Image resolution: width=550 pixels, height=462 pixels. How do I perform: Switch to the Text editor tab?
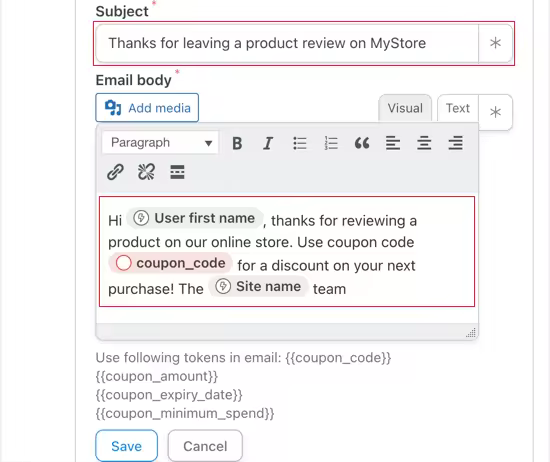pyautogui.click(x=457, y=108)
